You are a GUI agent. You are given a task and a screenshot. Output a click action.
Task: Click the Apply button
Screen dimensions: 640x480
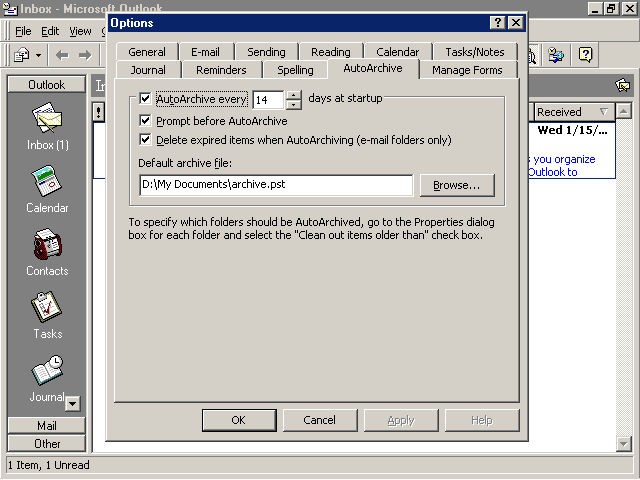click(x=401, y=420)
